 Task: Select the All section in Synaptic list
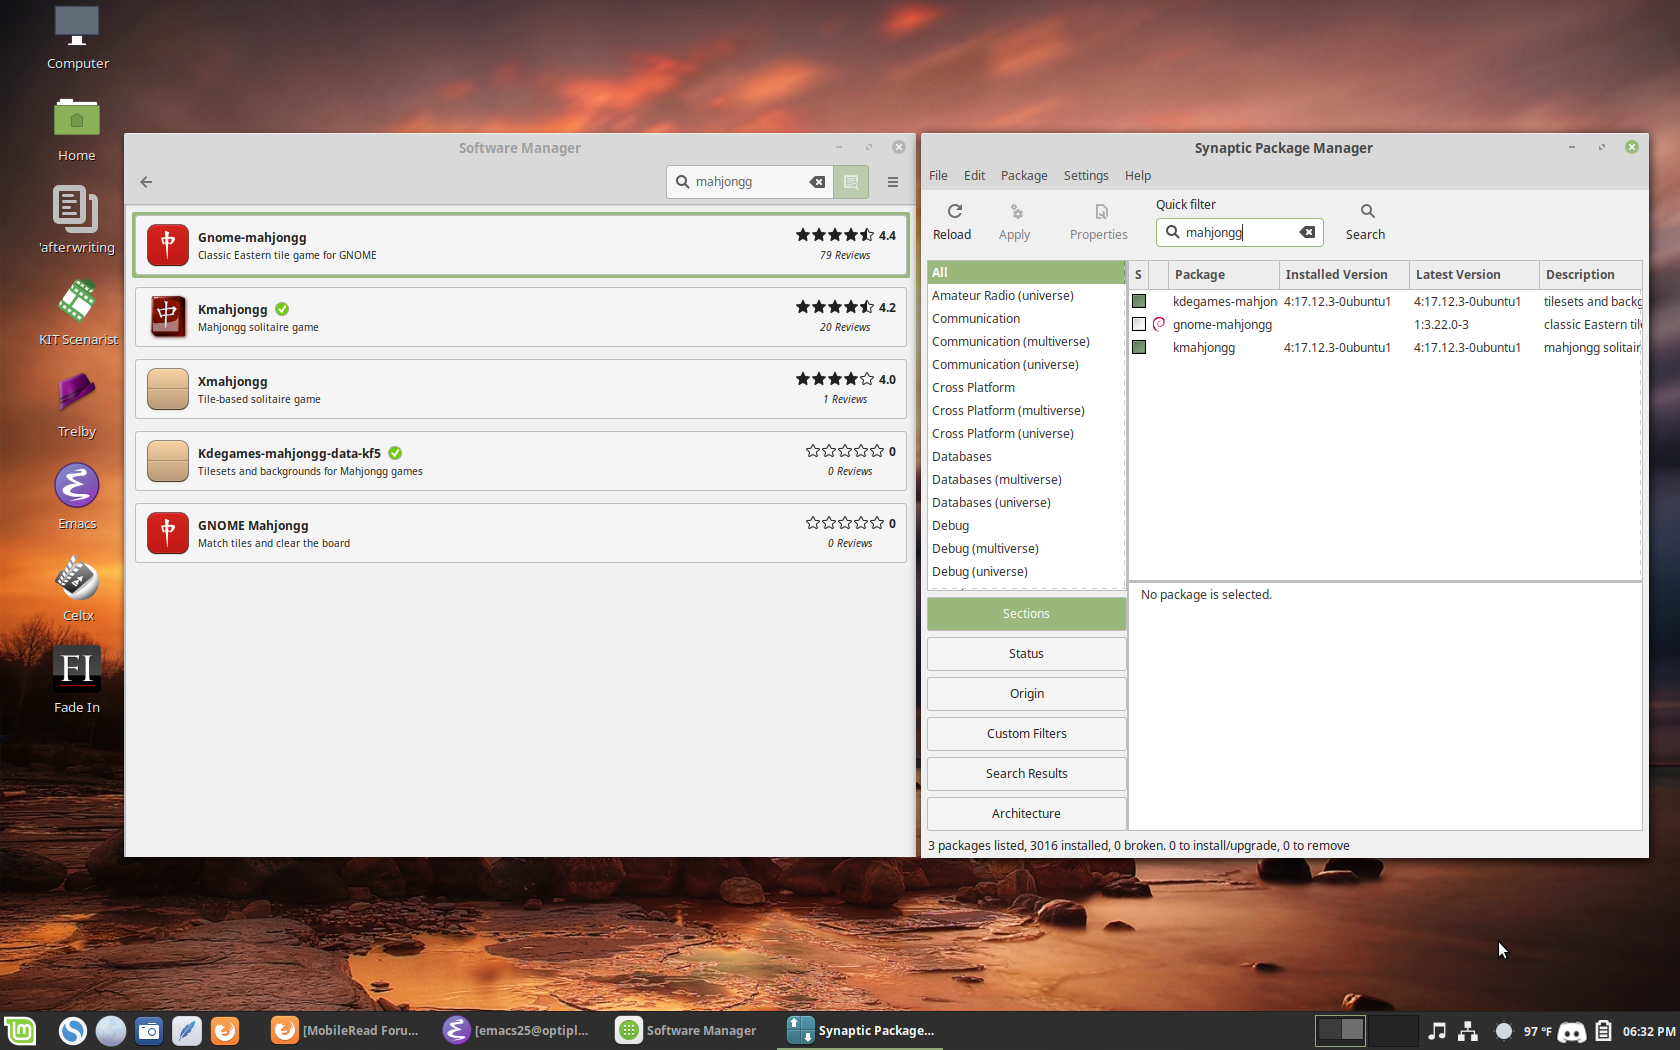[x=1026, y=272]
